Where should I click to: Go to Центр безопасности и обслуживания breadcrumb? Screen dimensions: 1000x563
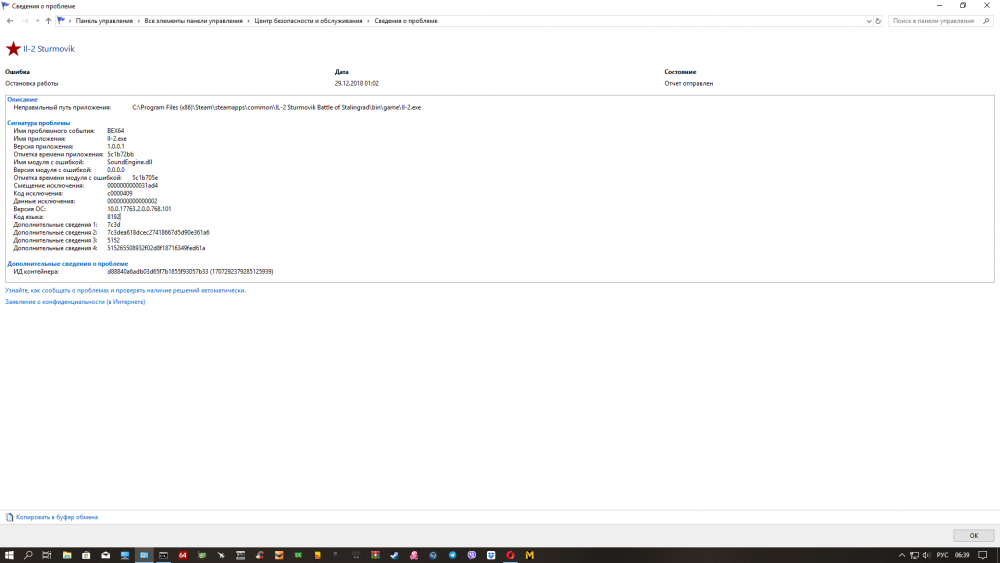click(308, 21)
